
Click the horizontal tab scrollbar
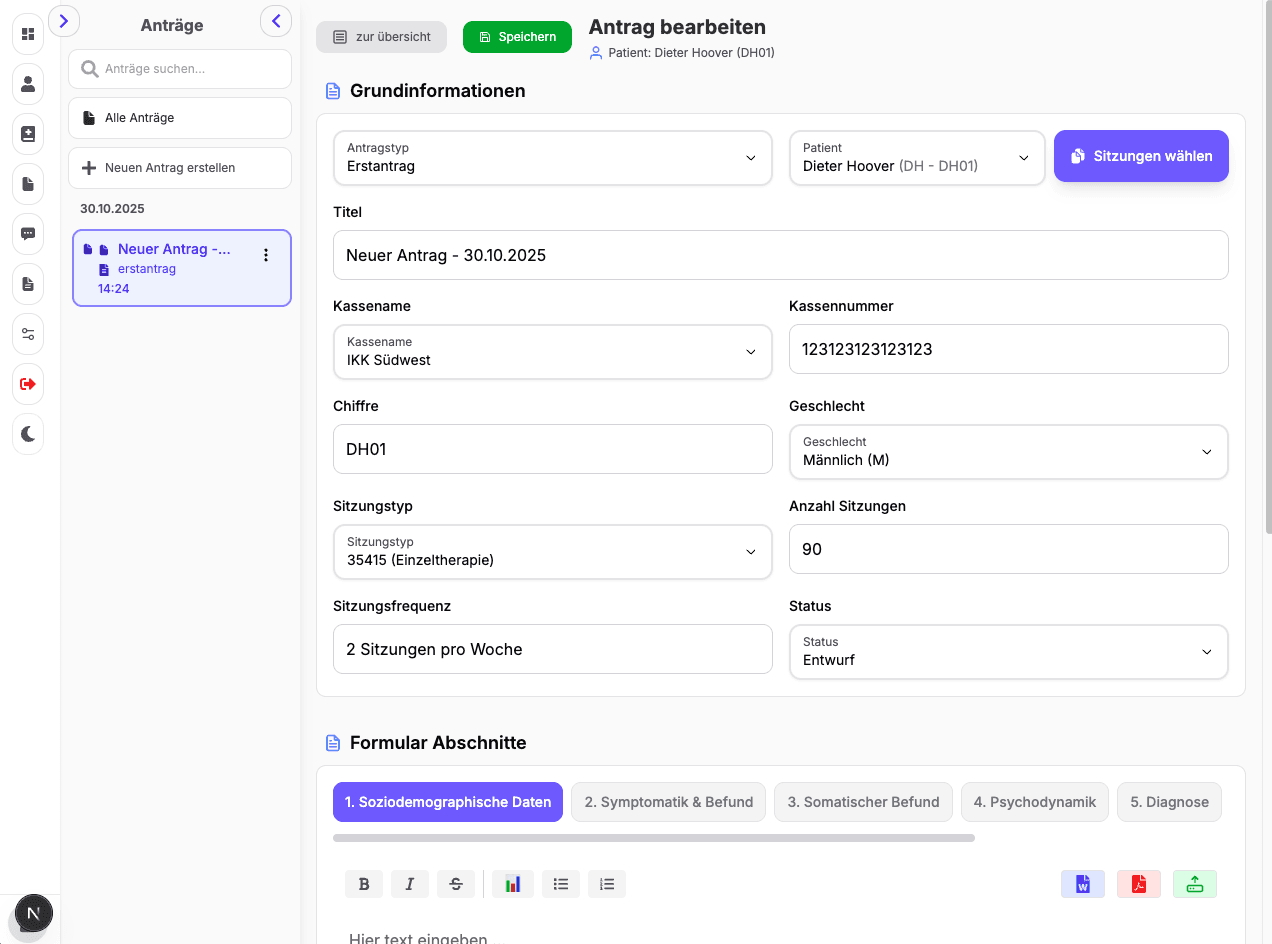tap(653, 838)
